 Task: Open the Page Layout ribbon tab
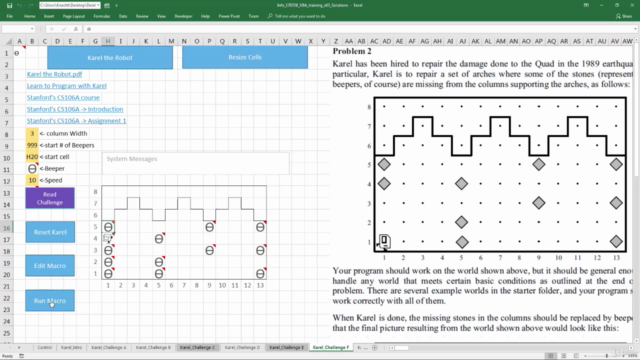[x=73, y=16]
